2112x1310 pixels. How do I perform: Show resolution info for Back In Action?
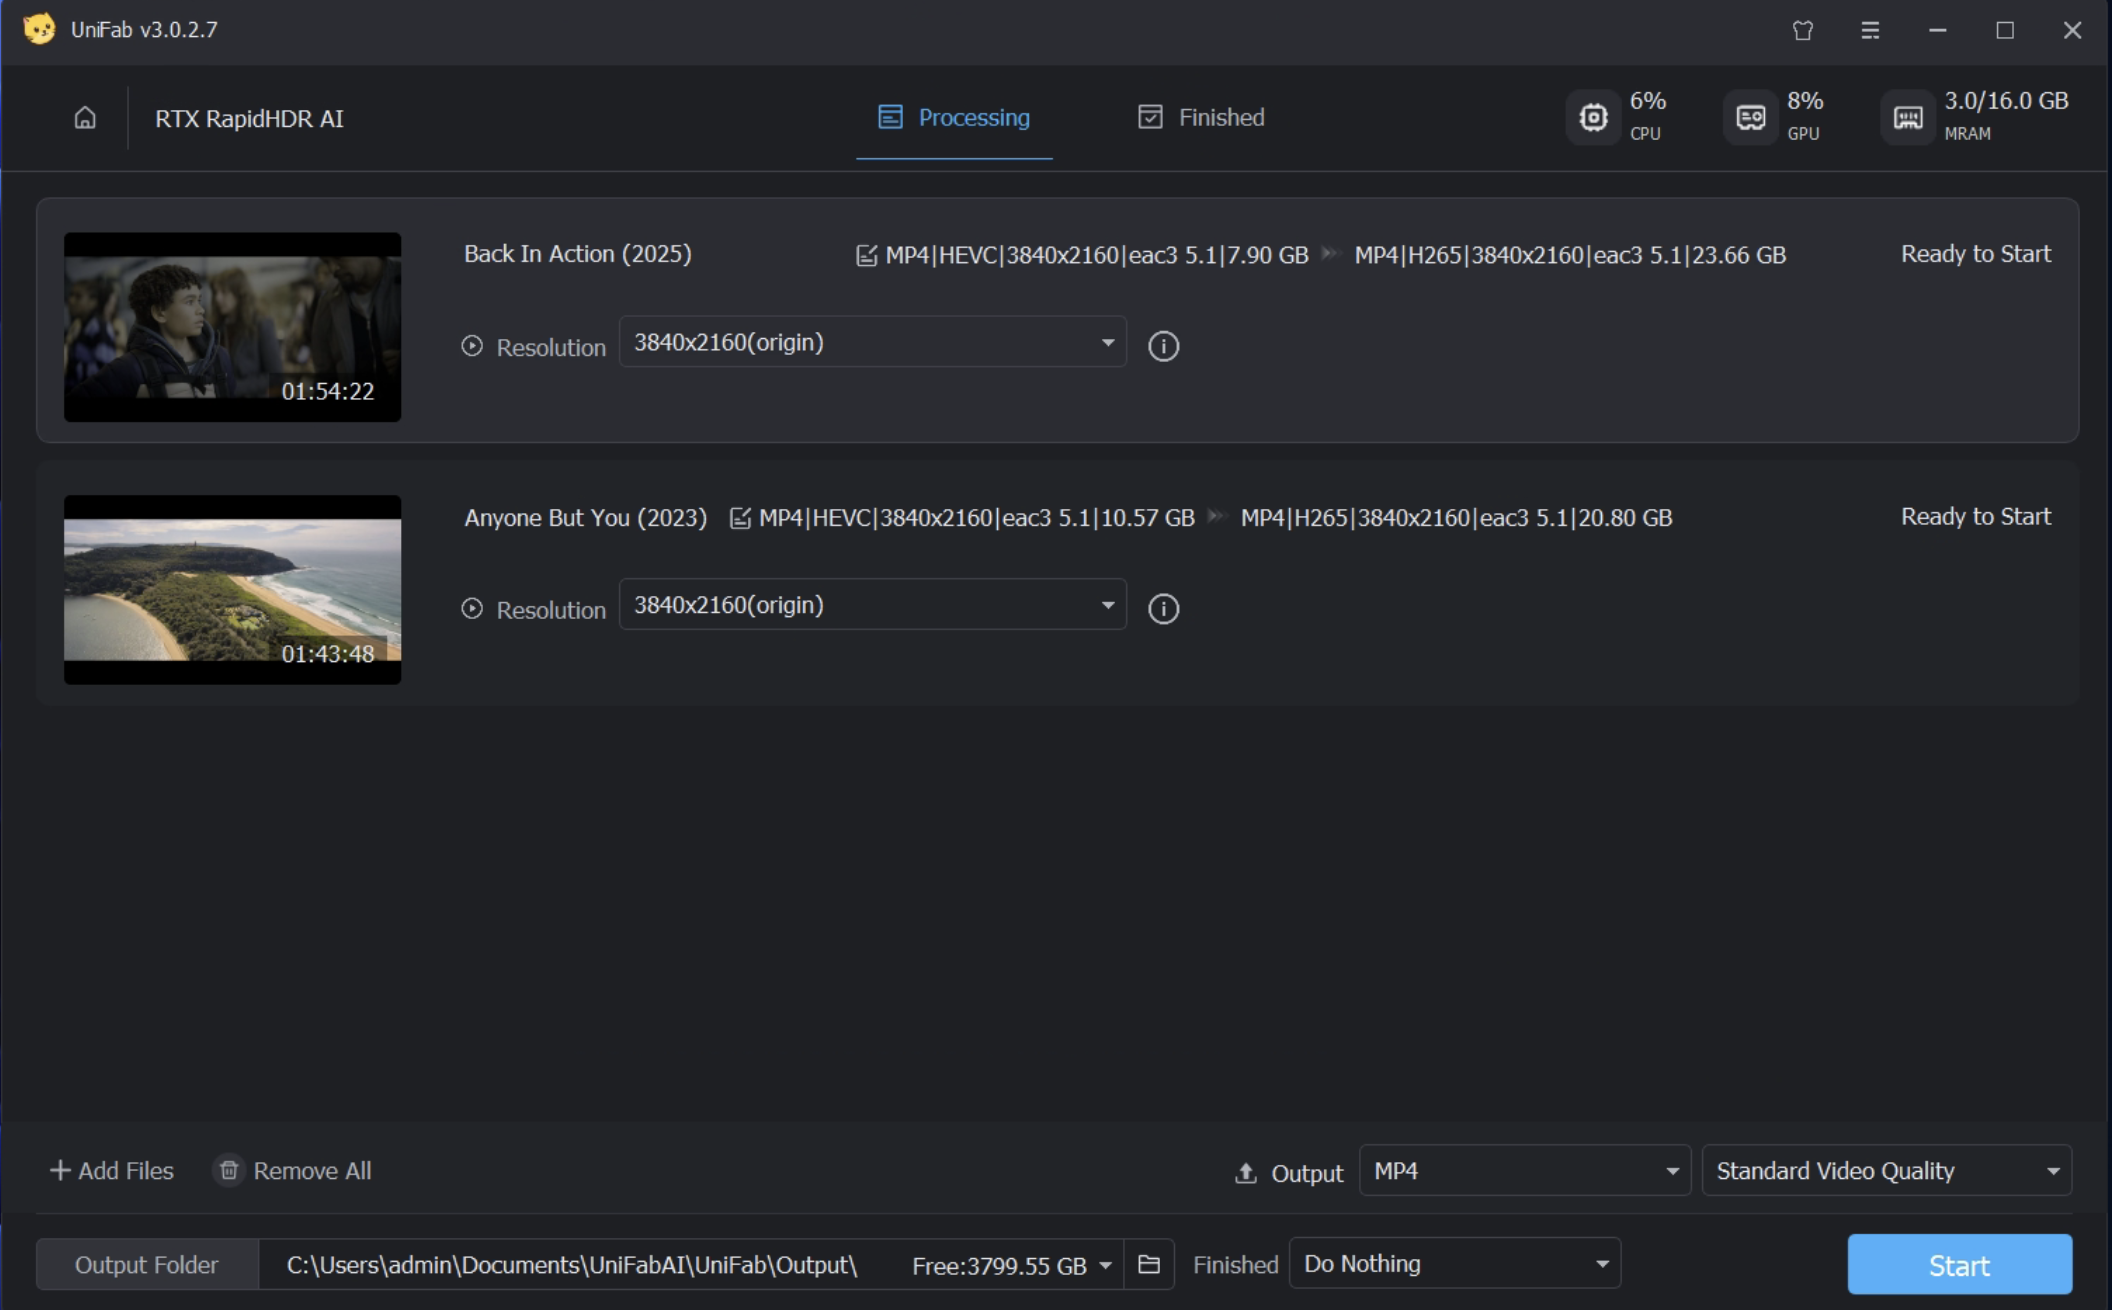[x=1163, y=346]
